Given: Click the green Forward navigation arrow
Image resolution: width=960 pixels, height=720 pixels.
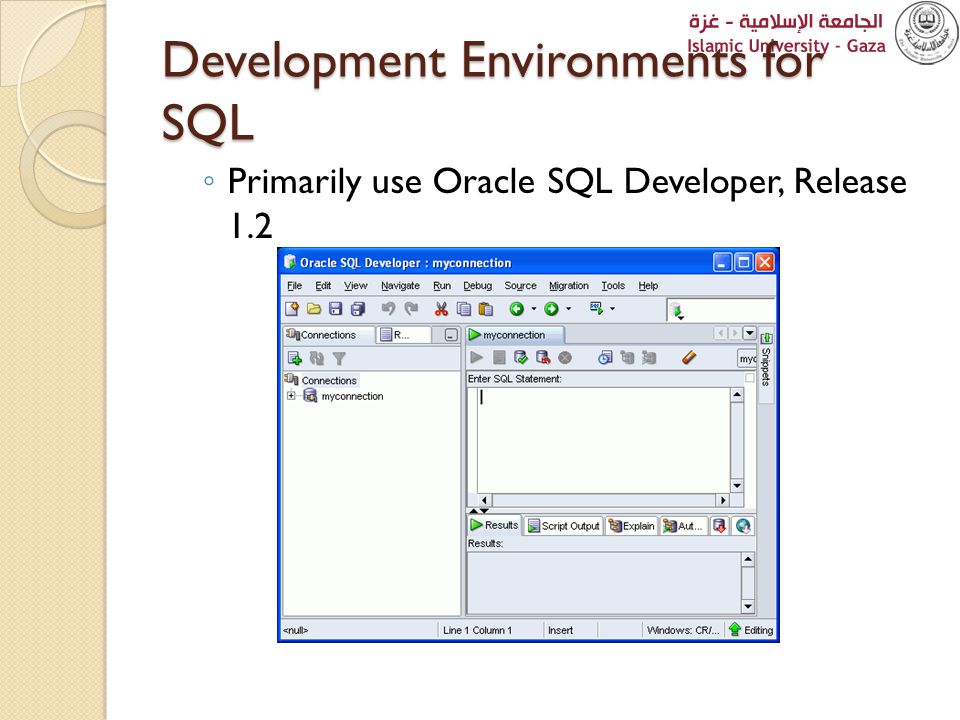Looking at the screenshot, I should 552,309.
